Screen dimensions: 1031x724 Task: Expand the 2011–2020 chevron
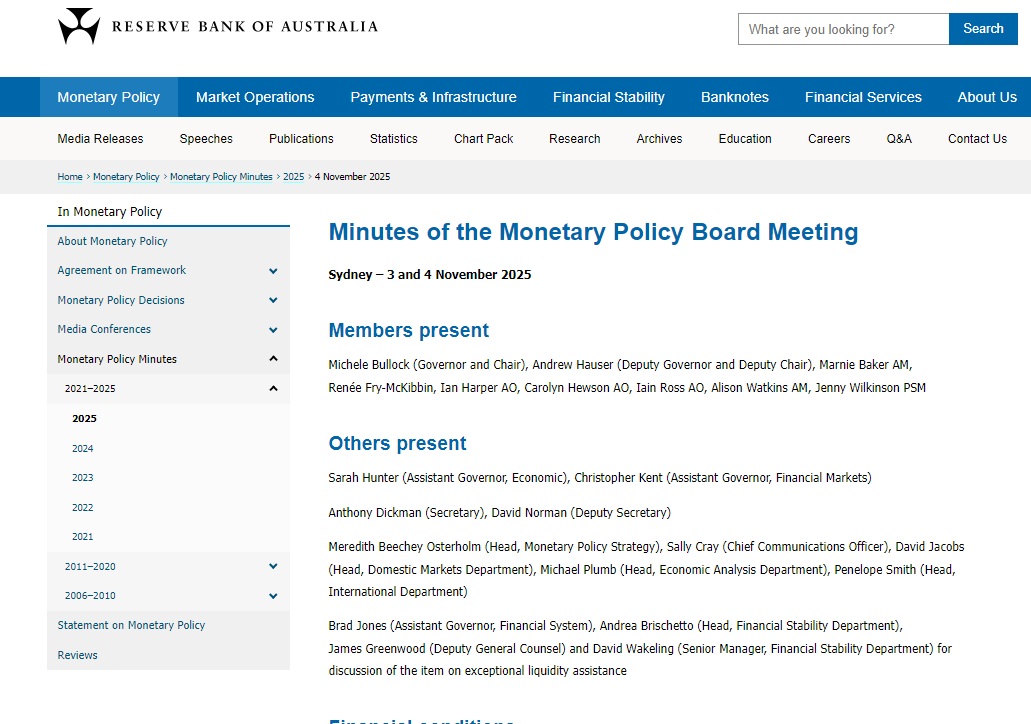tap(274, 566)
